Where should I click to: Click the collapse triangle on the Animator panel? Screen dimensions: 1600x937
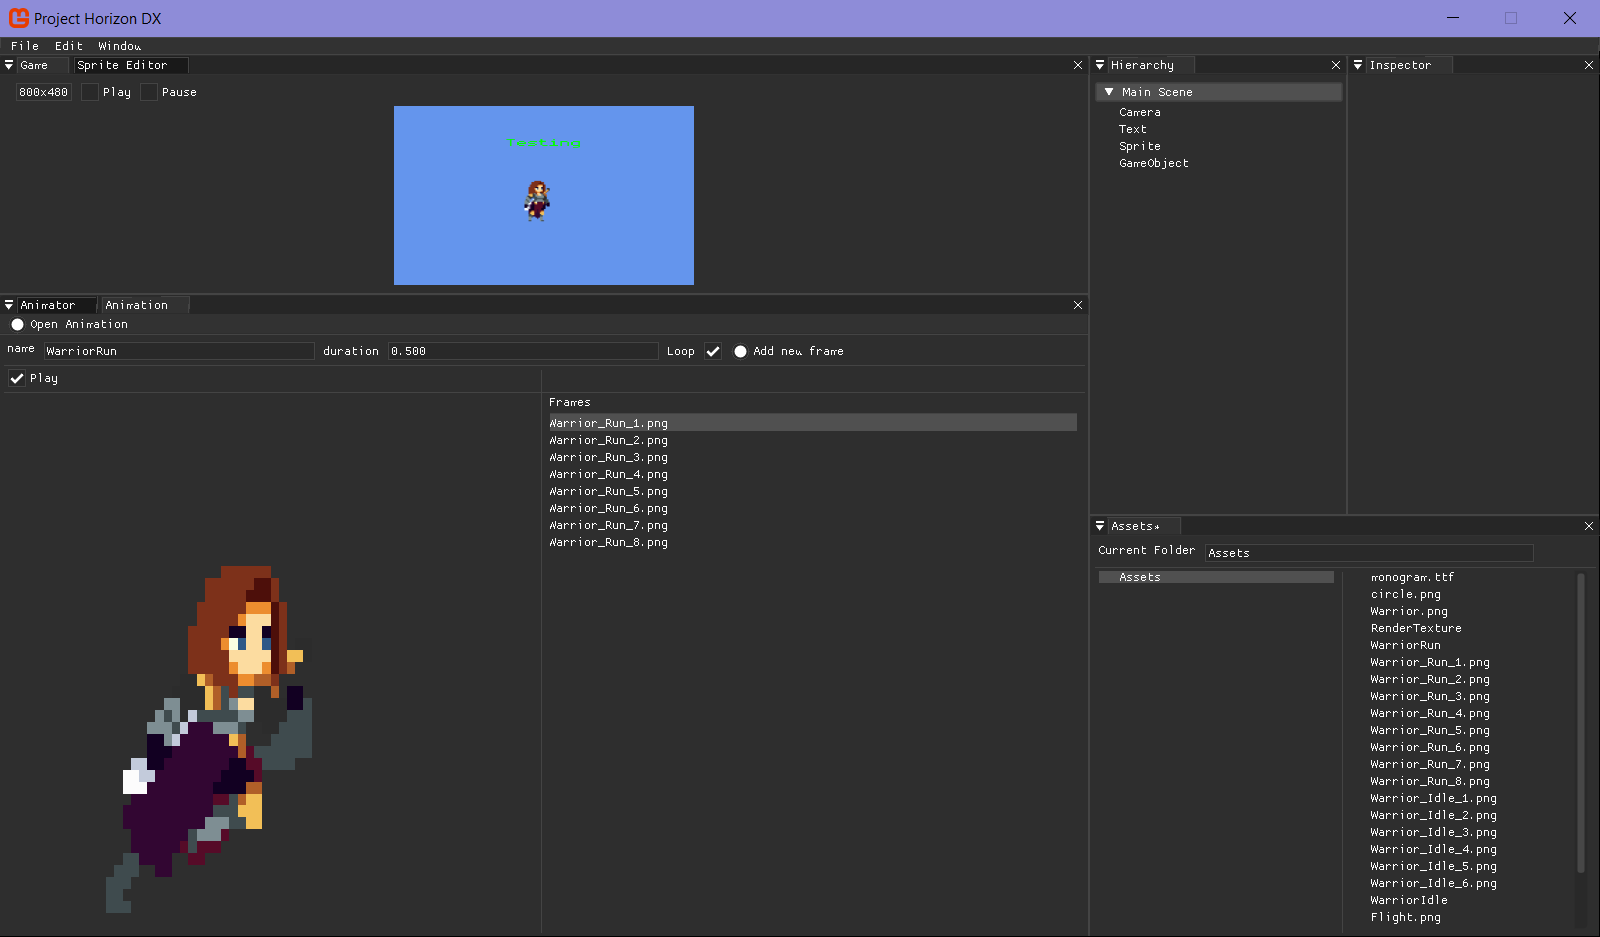9,305
